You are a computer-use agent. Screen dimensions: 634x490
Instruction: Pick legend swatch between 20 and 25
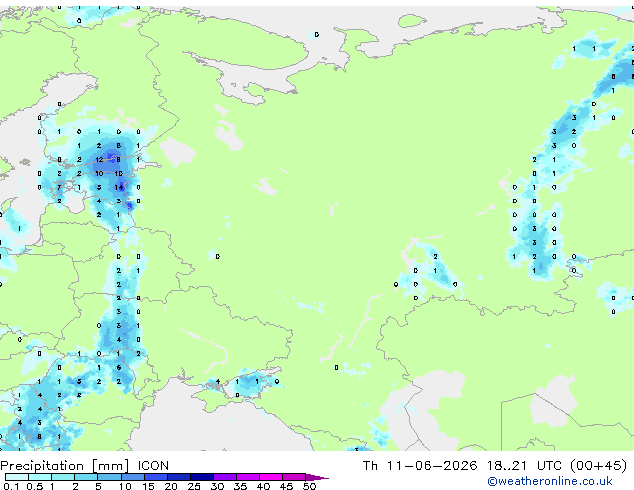point(179,477)
